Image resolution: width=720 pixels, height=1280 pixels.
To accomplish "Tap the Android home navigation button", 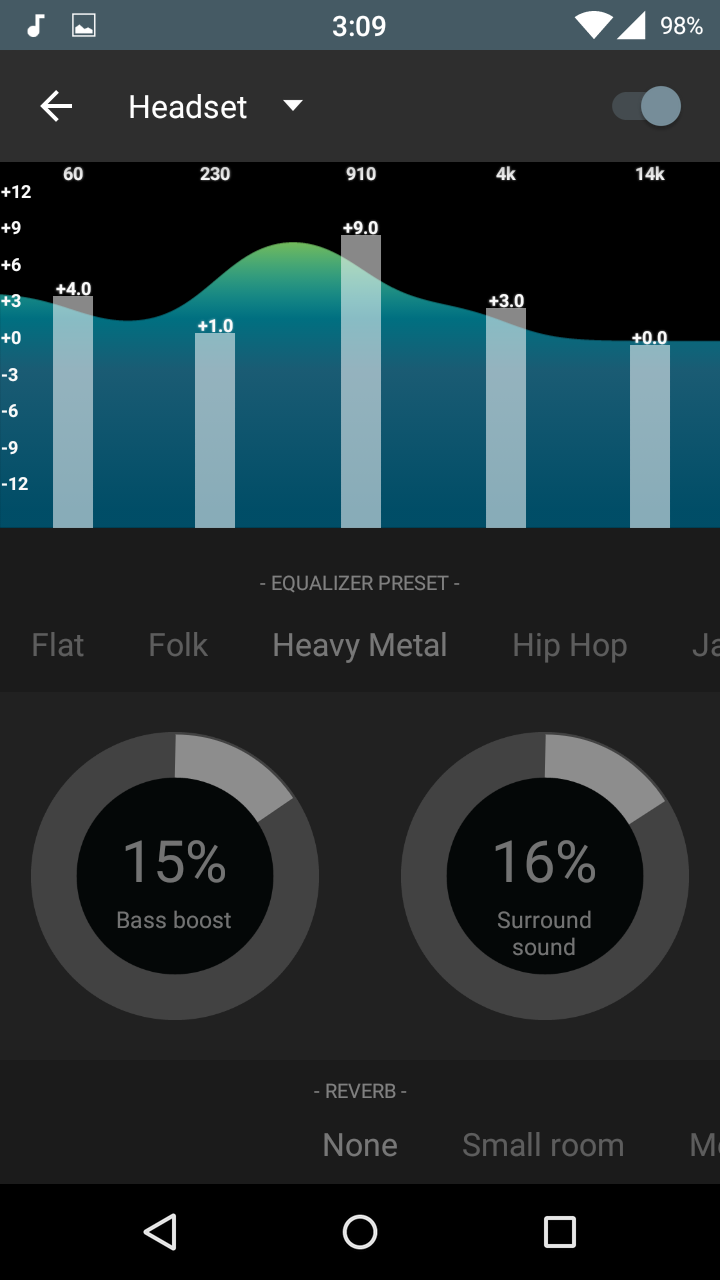I will [x=360, y=1232].
